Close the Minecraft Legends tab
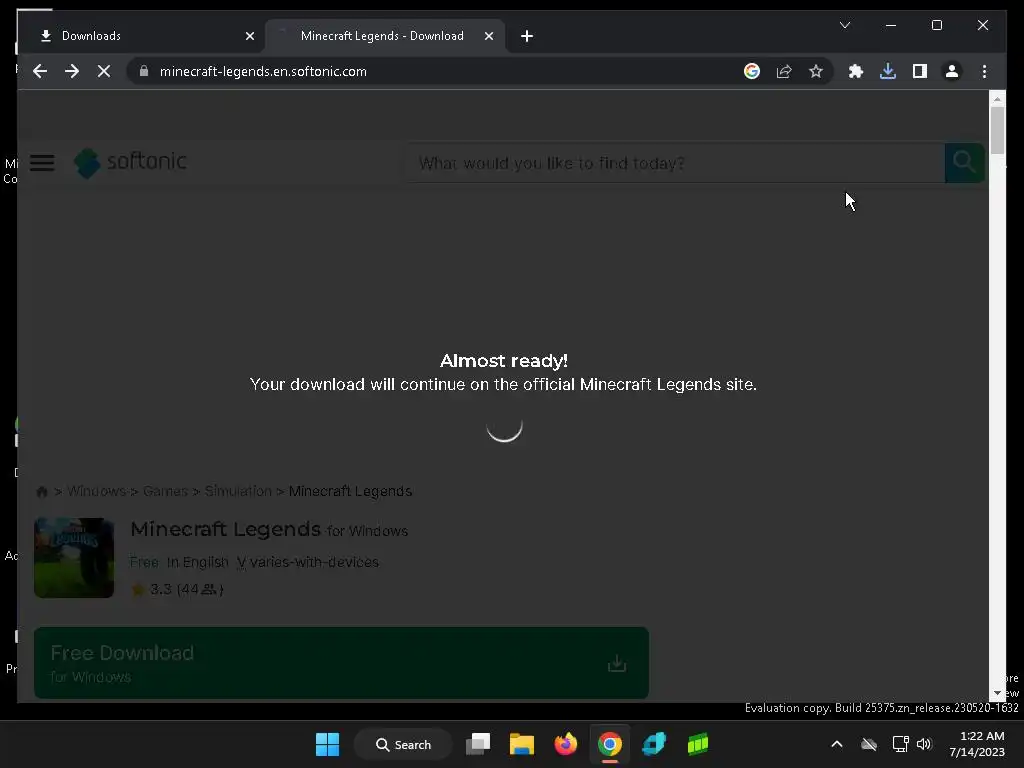The height and width of the screenshot is (768, 1024). [488, 36]
